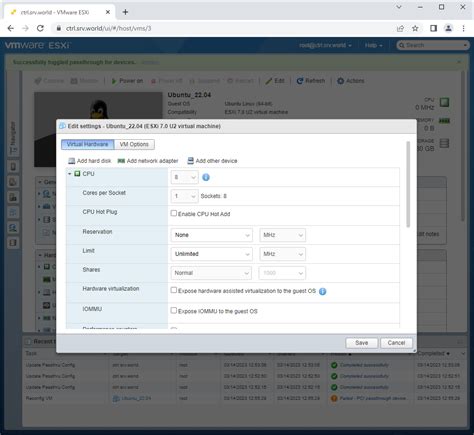Click the VMware ESXi logo
This screenshot has height=435, width=474.
tap(37, 45)
